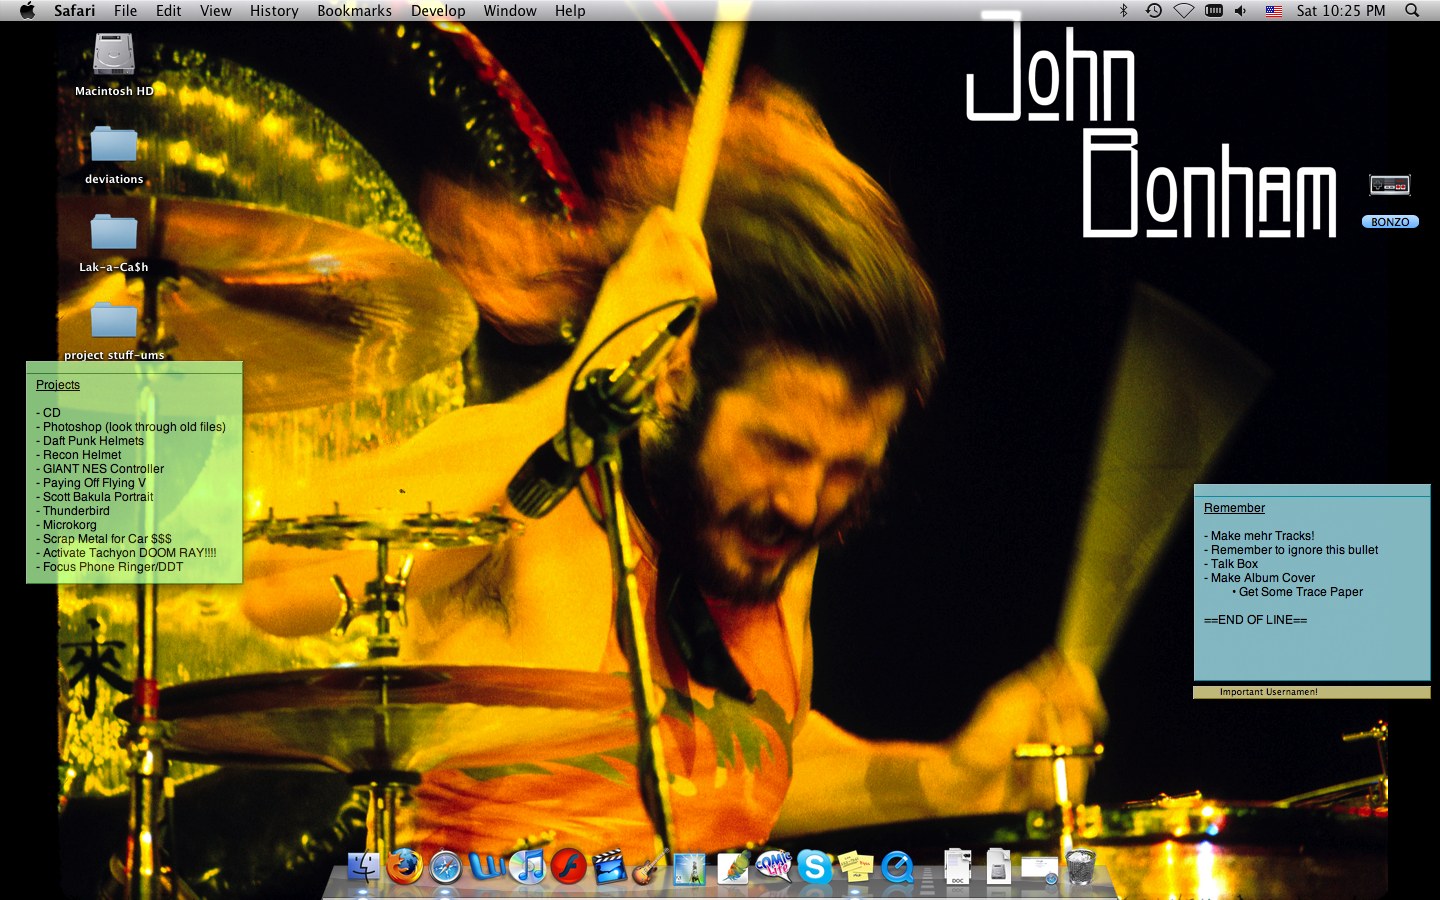Viewport: 1440px width, 900px height.
Task: Click the Sat 10:25 PM clock
Action: click(x=1341, y=11)
